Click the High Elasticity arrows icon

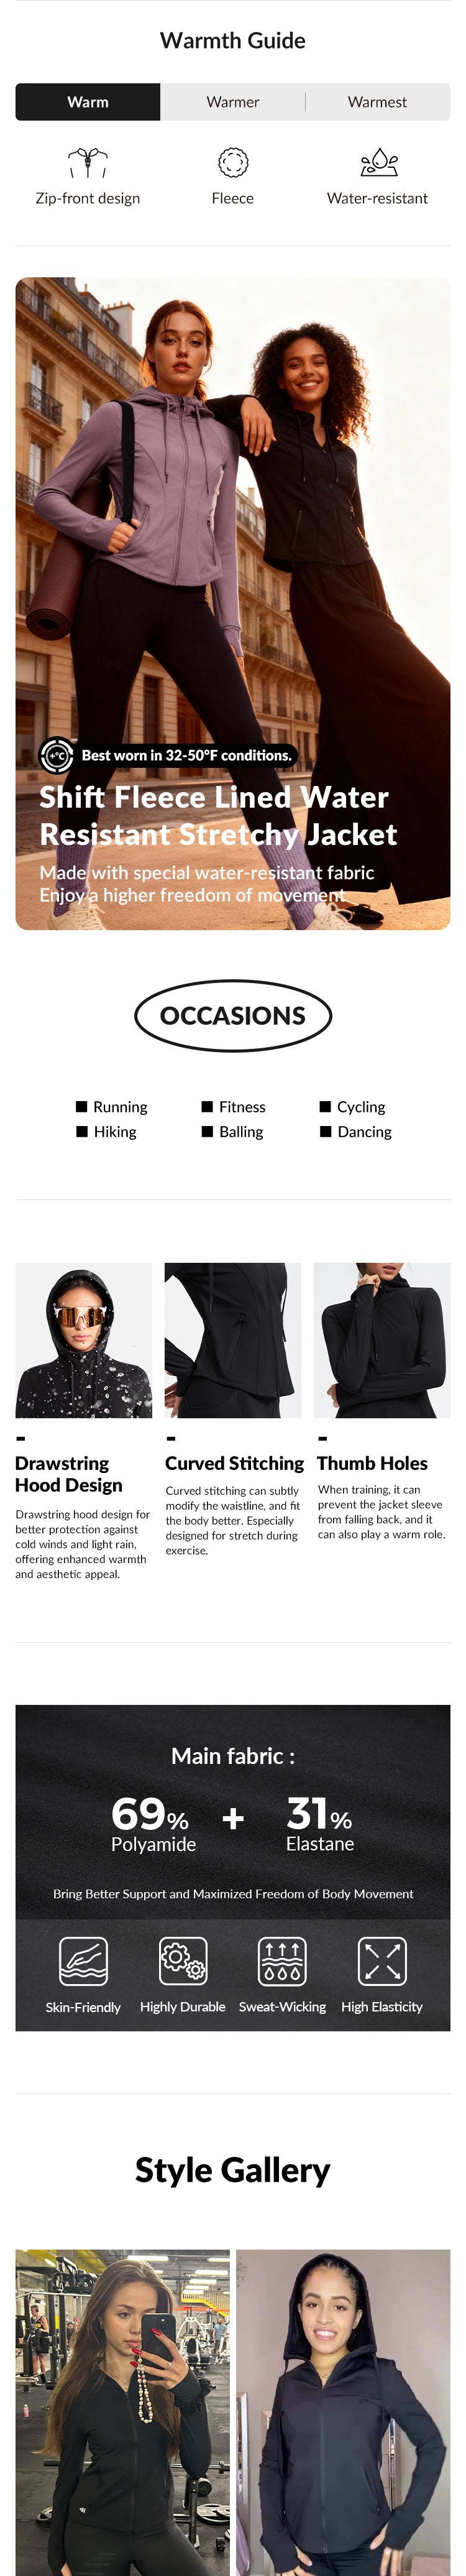coord(382,1961)
